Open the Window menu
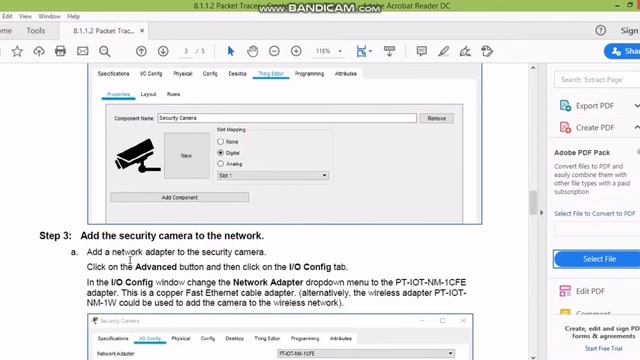640x360 pixels. [x=49, y=16]
